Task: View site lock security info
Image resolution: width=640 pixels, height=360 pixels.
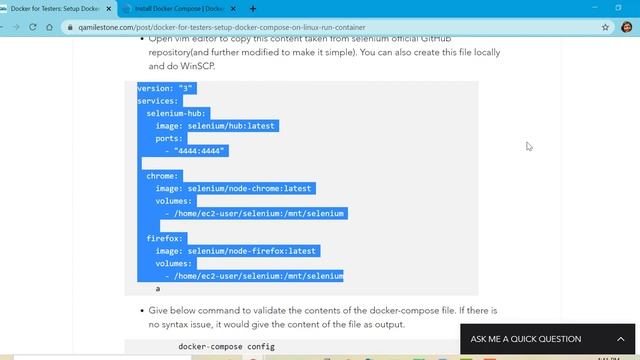Action: point(70,27)
